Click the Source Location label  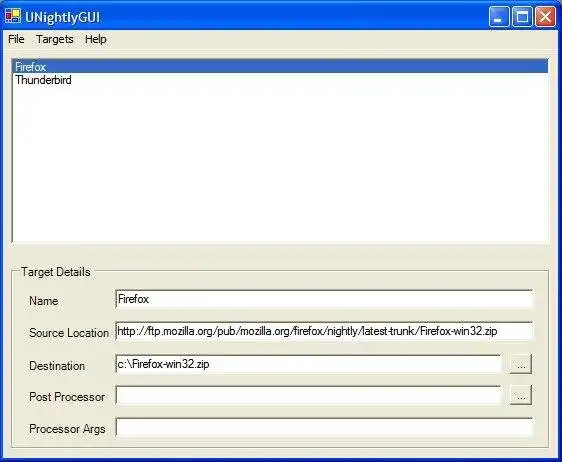[x=69, y=333]
